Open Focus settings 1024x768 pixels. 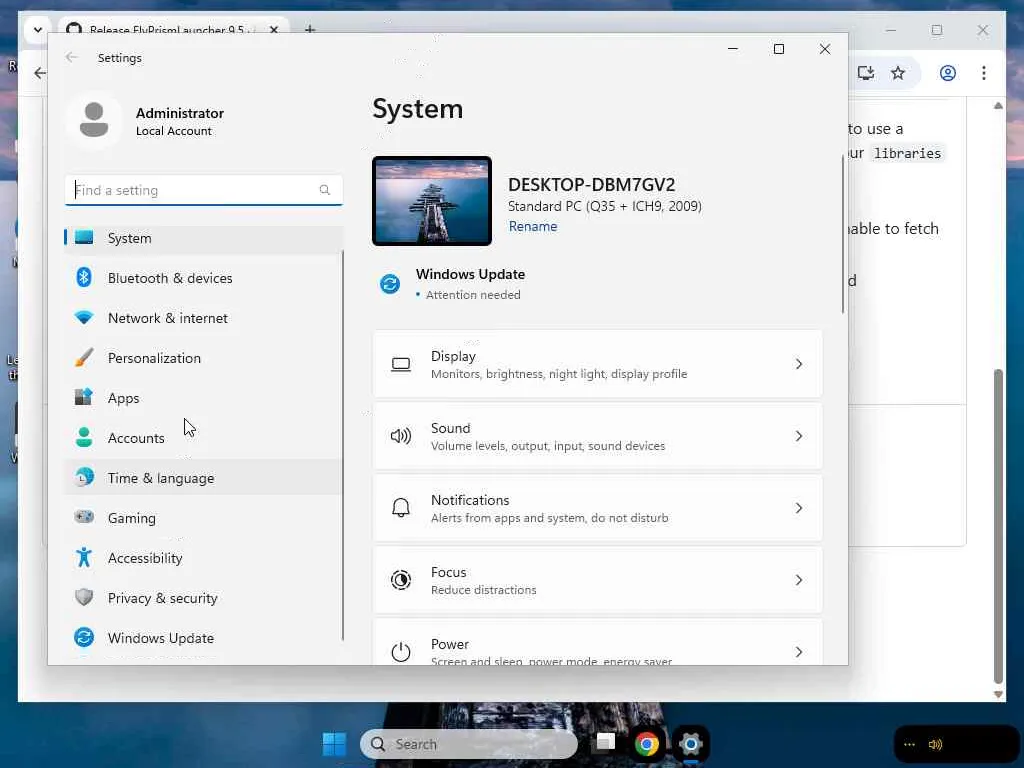(x=598, y=580)
